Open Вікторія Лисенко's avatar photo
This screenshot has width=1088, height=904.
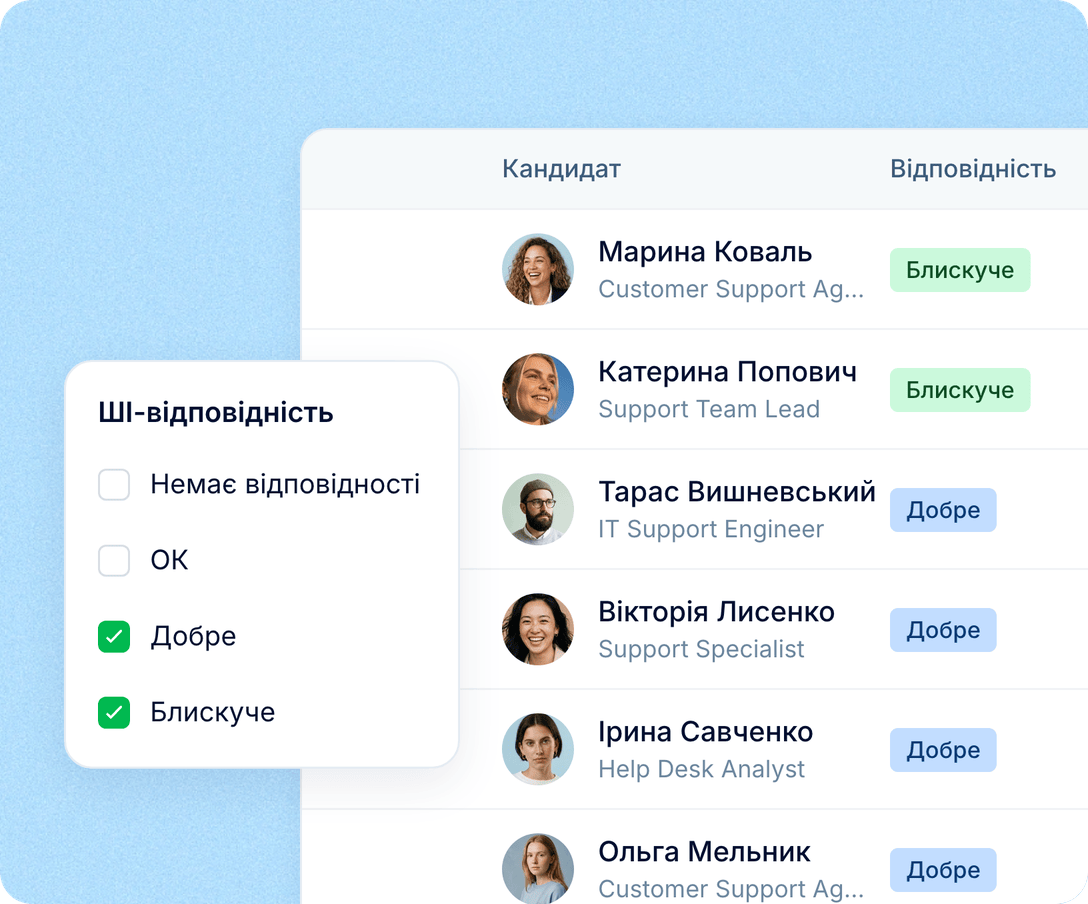coord(538,629)
